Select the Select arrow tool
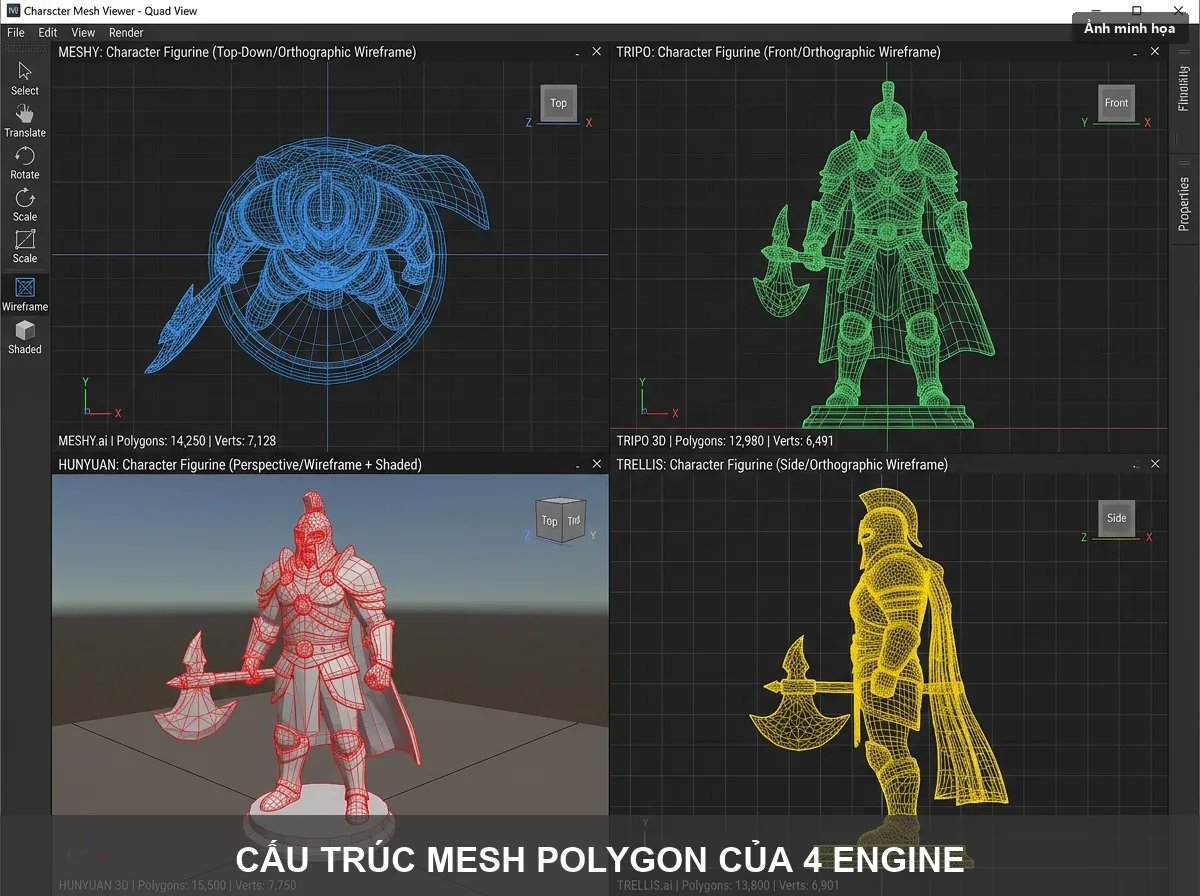Viewport: 1200px width, 896px height. pos(25,78)
